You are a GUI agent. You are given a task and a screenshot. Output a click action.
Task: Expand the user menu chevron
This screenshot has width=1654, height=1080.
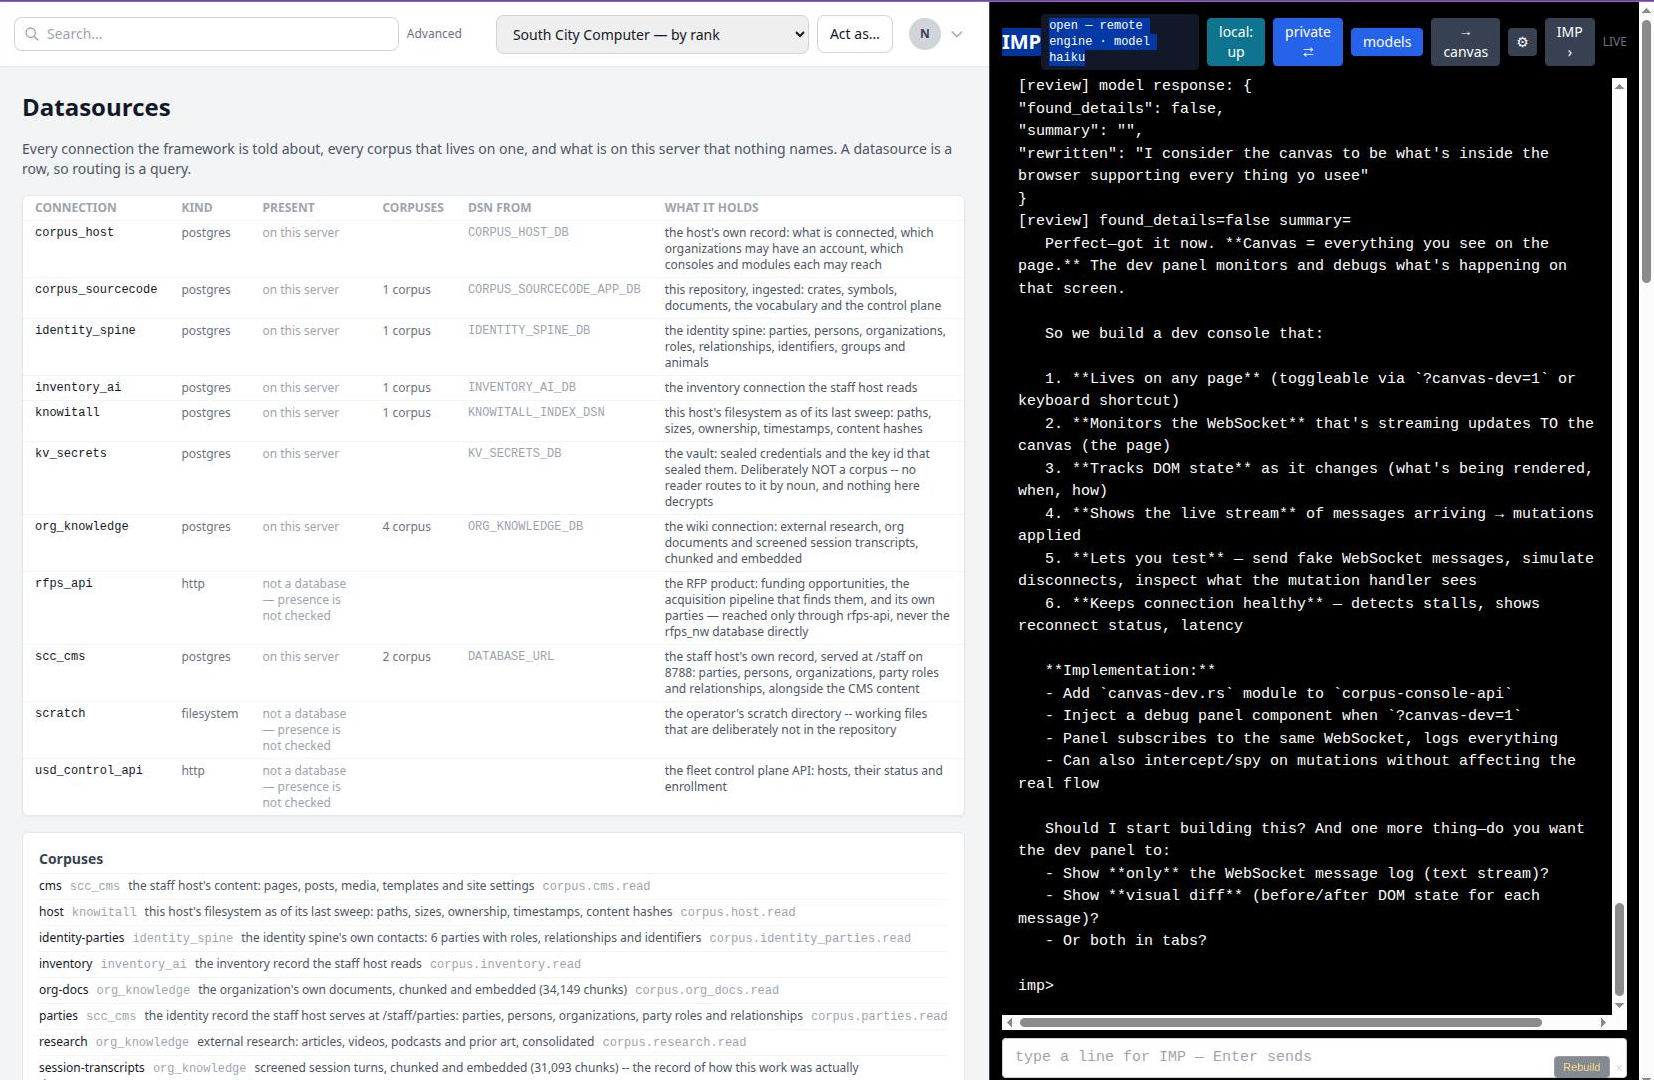[957, 34]
